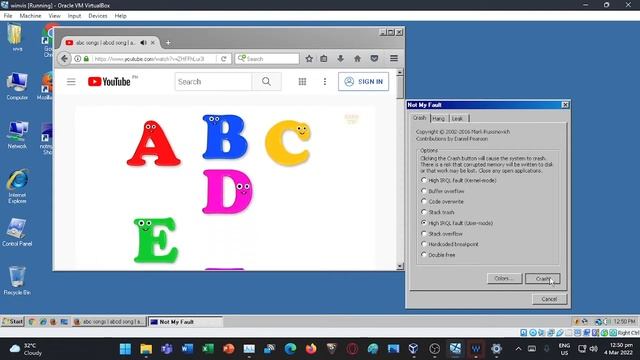This screenshot has height=360, width=640.
Task: Switch to Leak tab in Not My Fault
Action: point(458,118)
